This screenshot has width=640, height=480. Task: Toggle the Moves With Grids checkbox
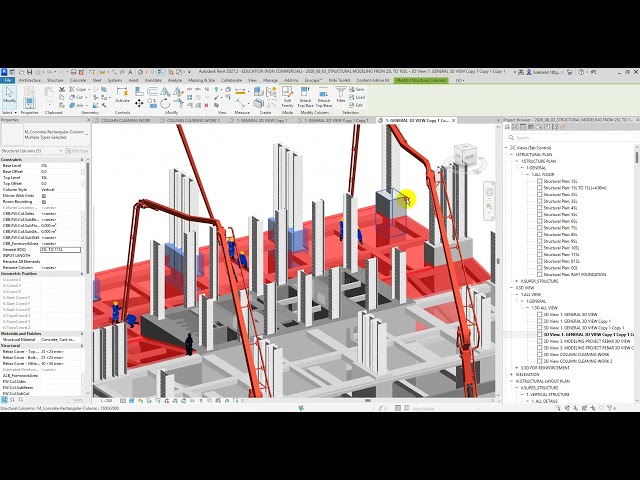44,196
